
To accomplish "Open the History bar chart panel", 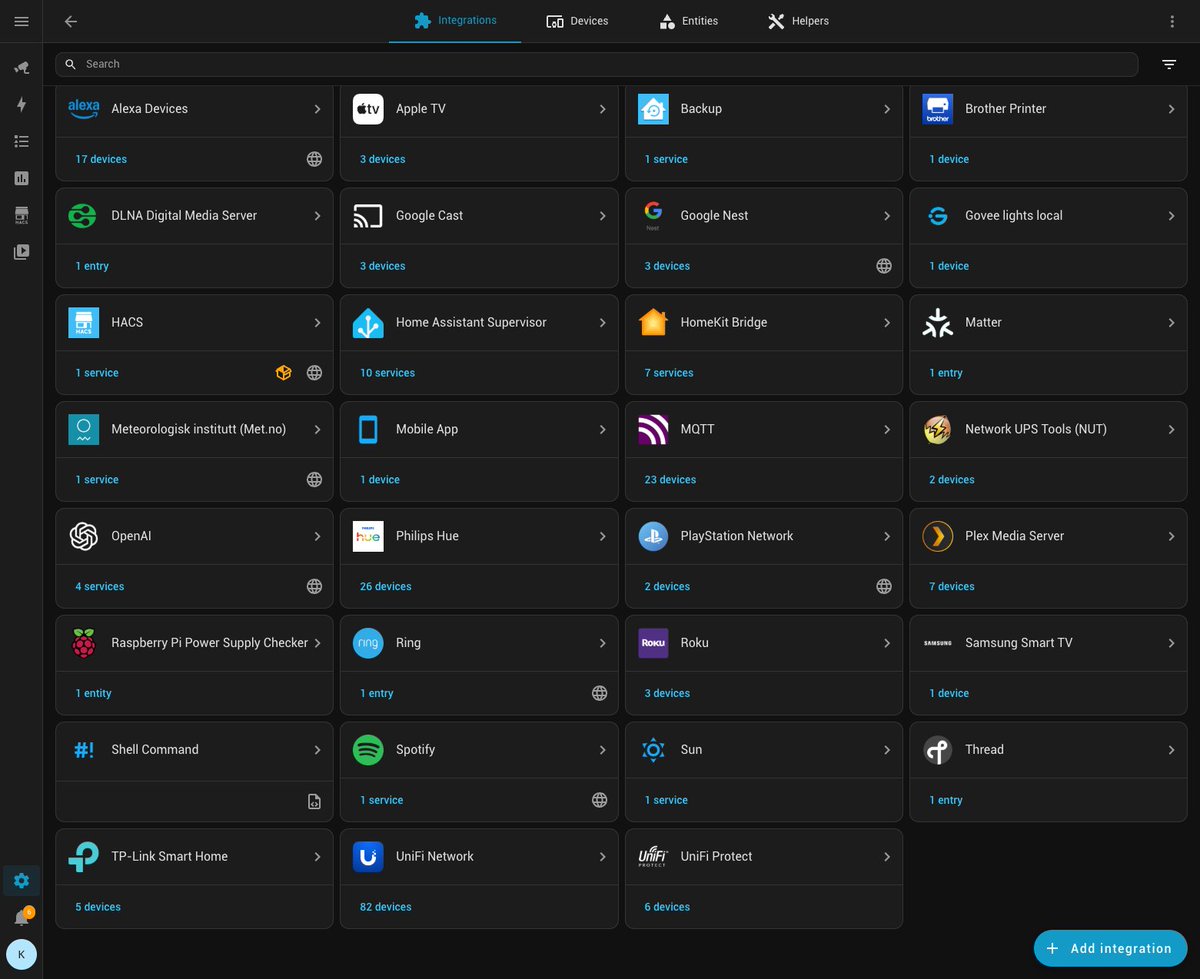I will point(21,178).
